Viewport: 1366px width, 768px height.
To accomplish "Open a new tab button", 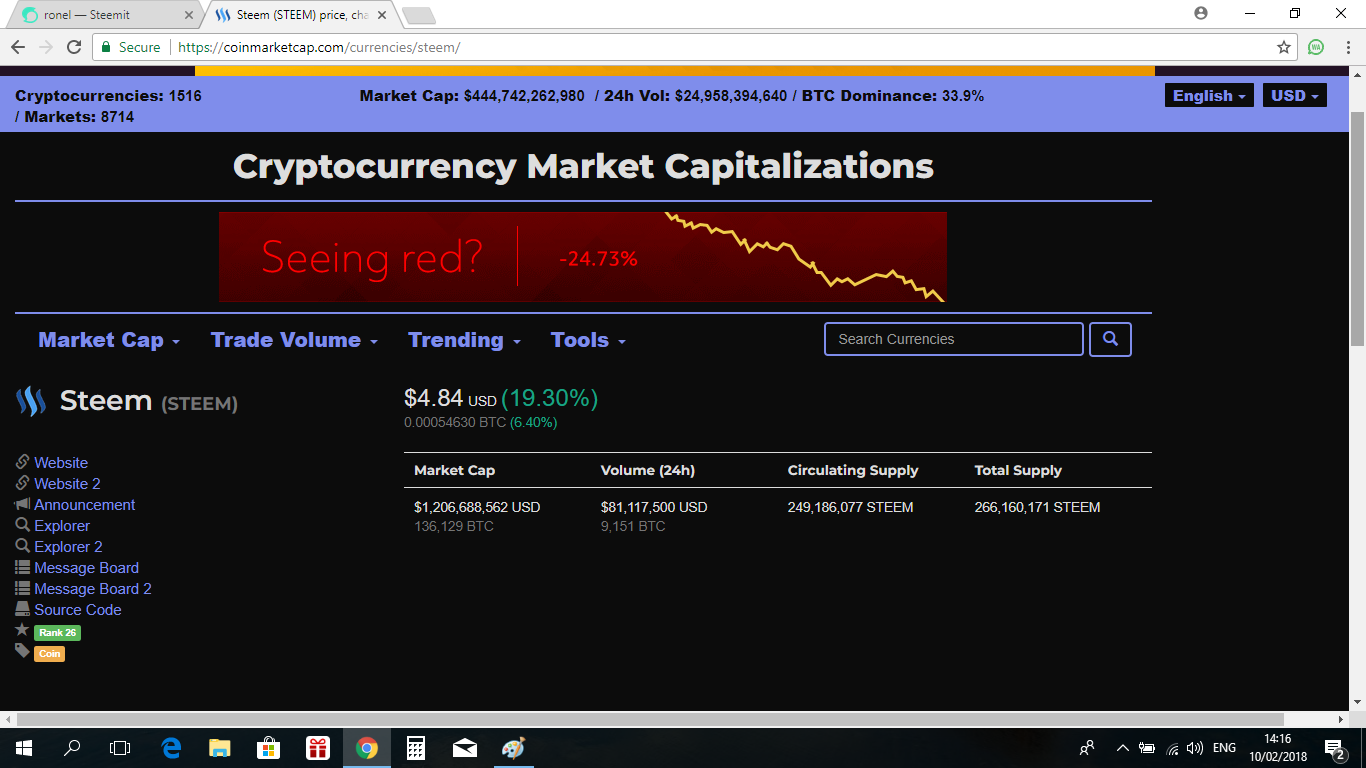I will point(418,15).
